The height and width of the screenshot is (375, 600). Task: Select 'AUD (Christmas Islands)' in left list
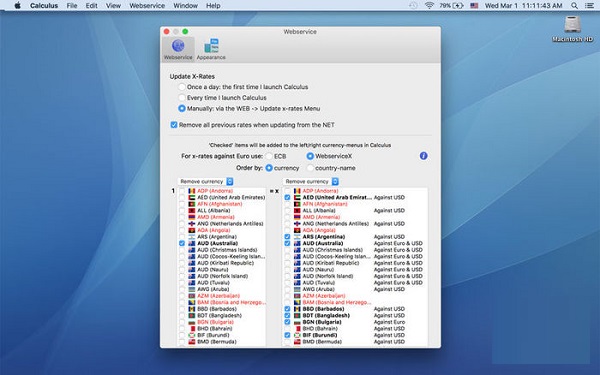227,250
